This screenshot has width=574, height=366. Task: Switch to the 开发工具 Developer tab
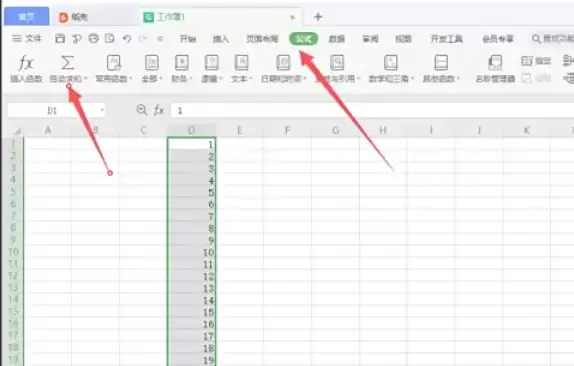pyautogui.click(x=446, y=38)
